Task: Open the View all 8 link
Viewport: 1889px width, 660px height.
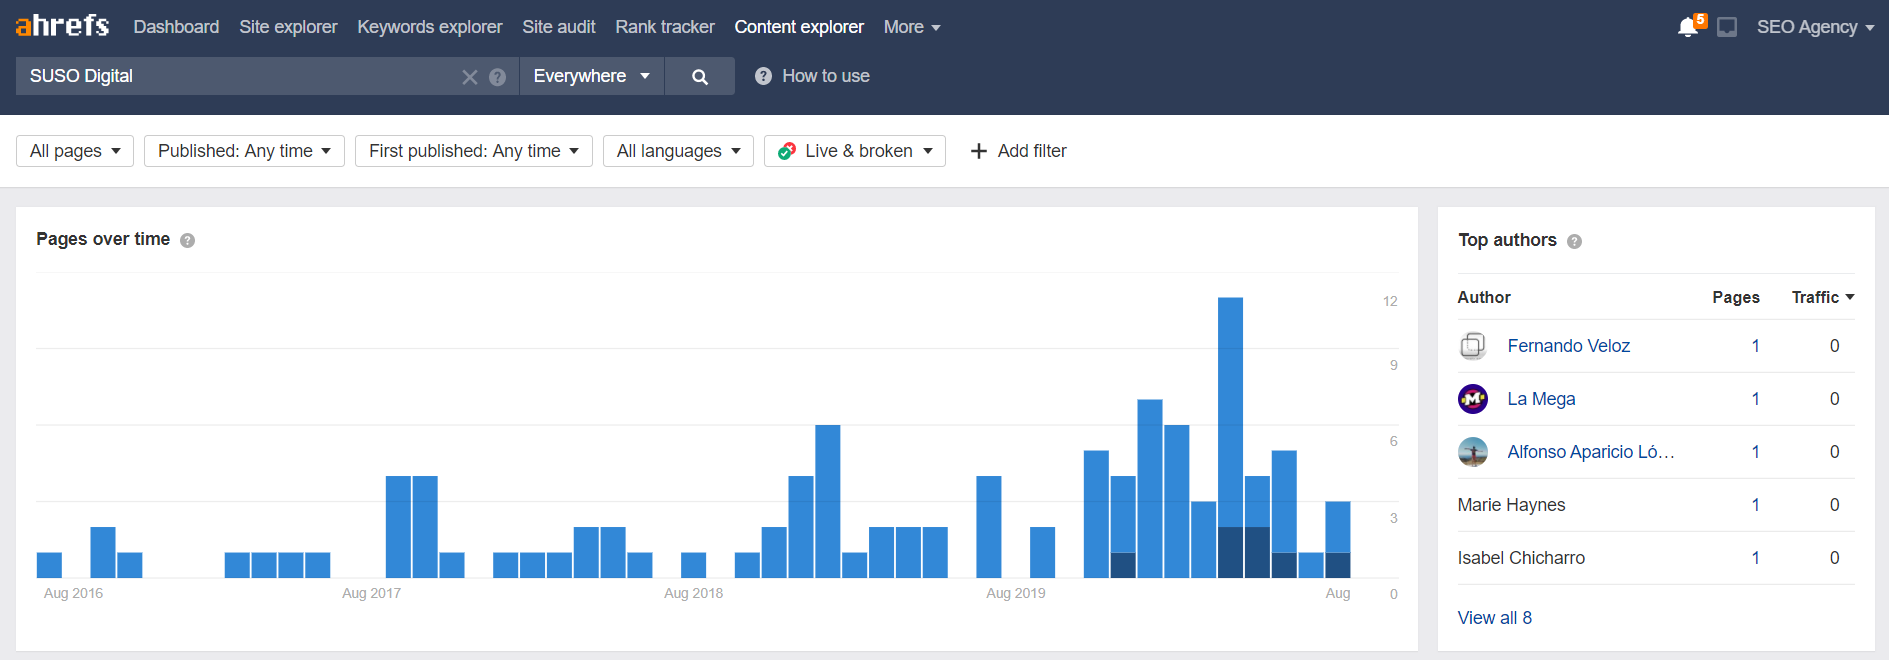Action: coord(1494,618)
